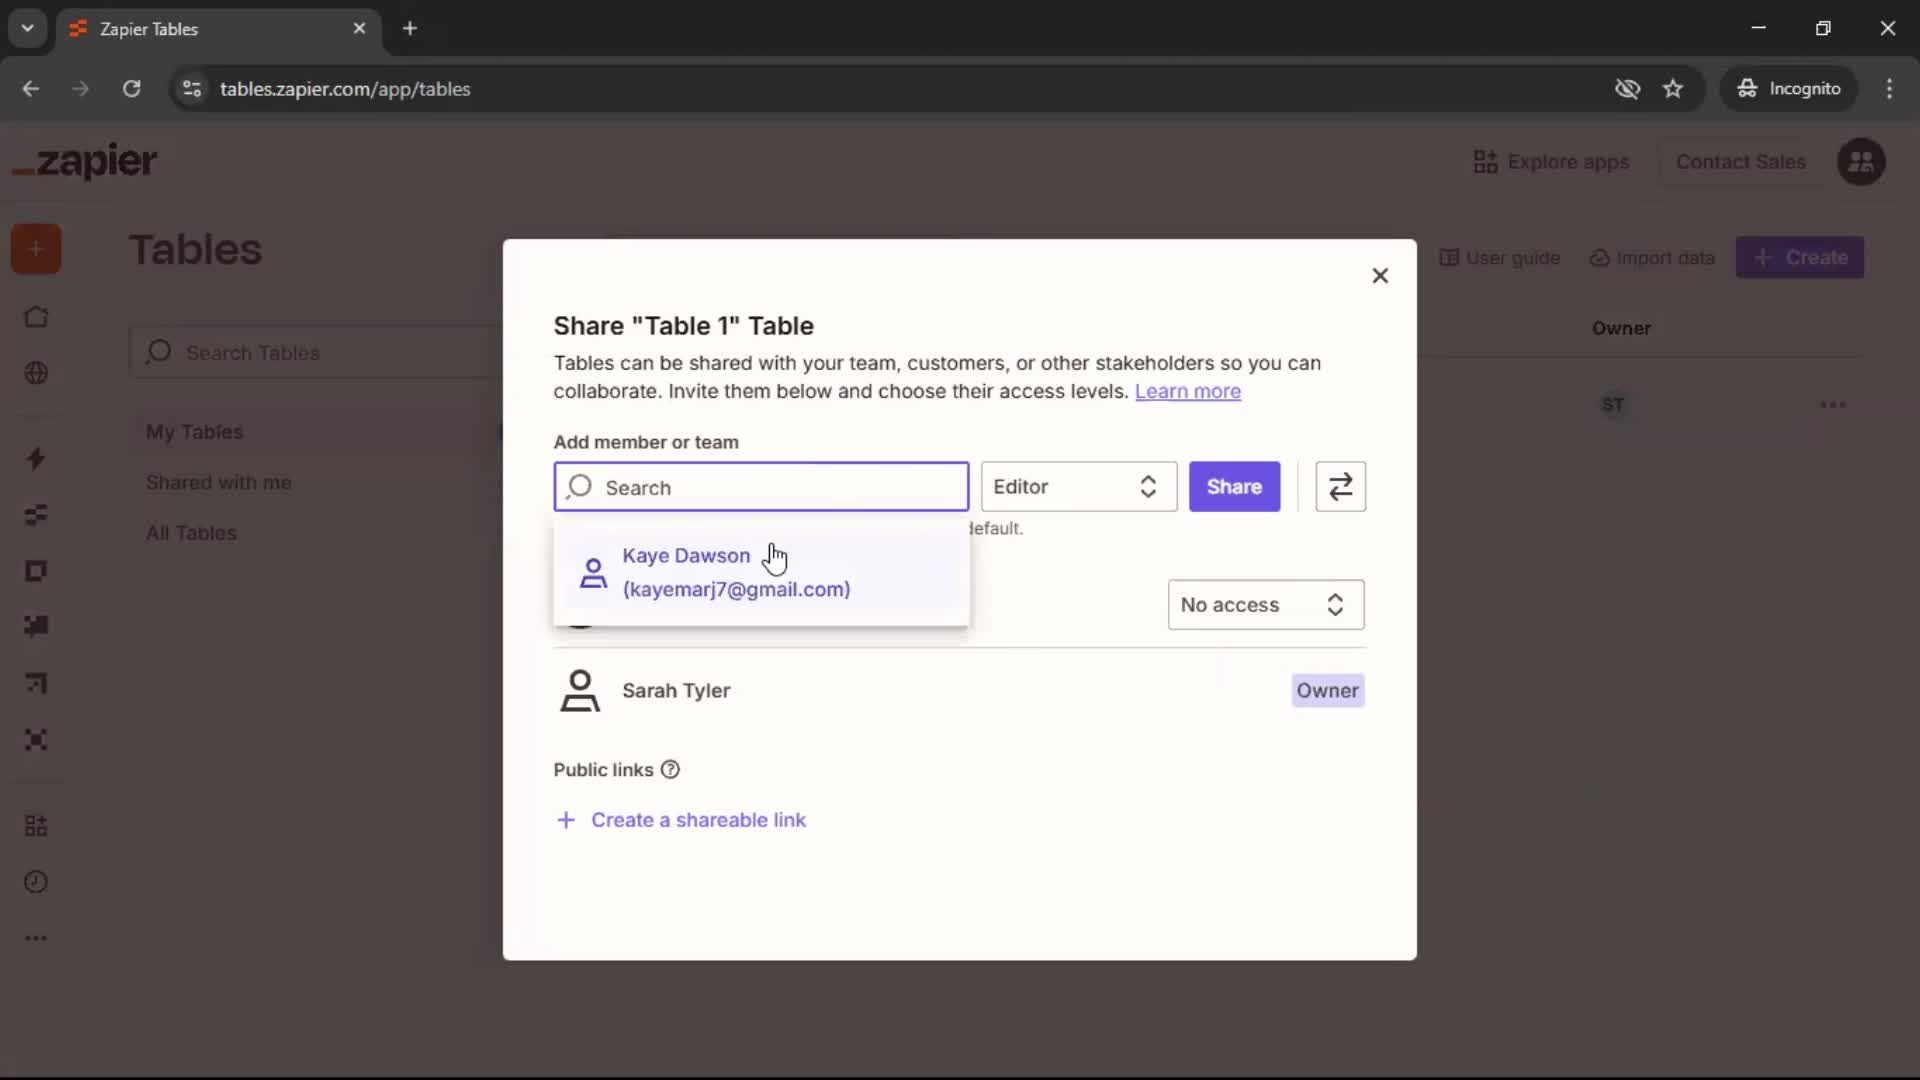This screenshot has height=1080, width=1920.
Task: Click the Public links help icon
Action: pyautogui.click(x=670, y=770)
